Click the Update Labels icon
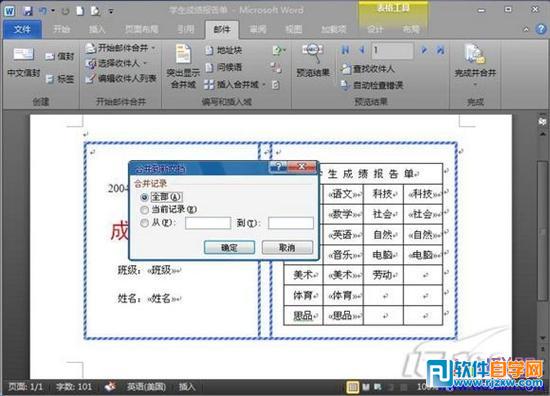This screenshot has height=396, width=550. (276, 85)
